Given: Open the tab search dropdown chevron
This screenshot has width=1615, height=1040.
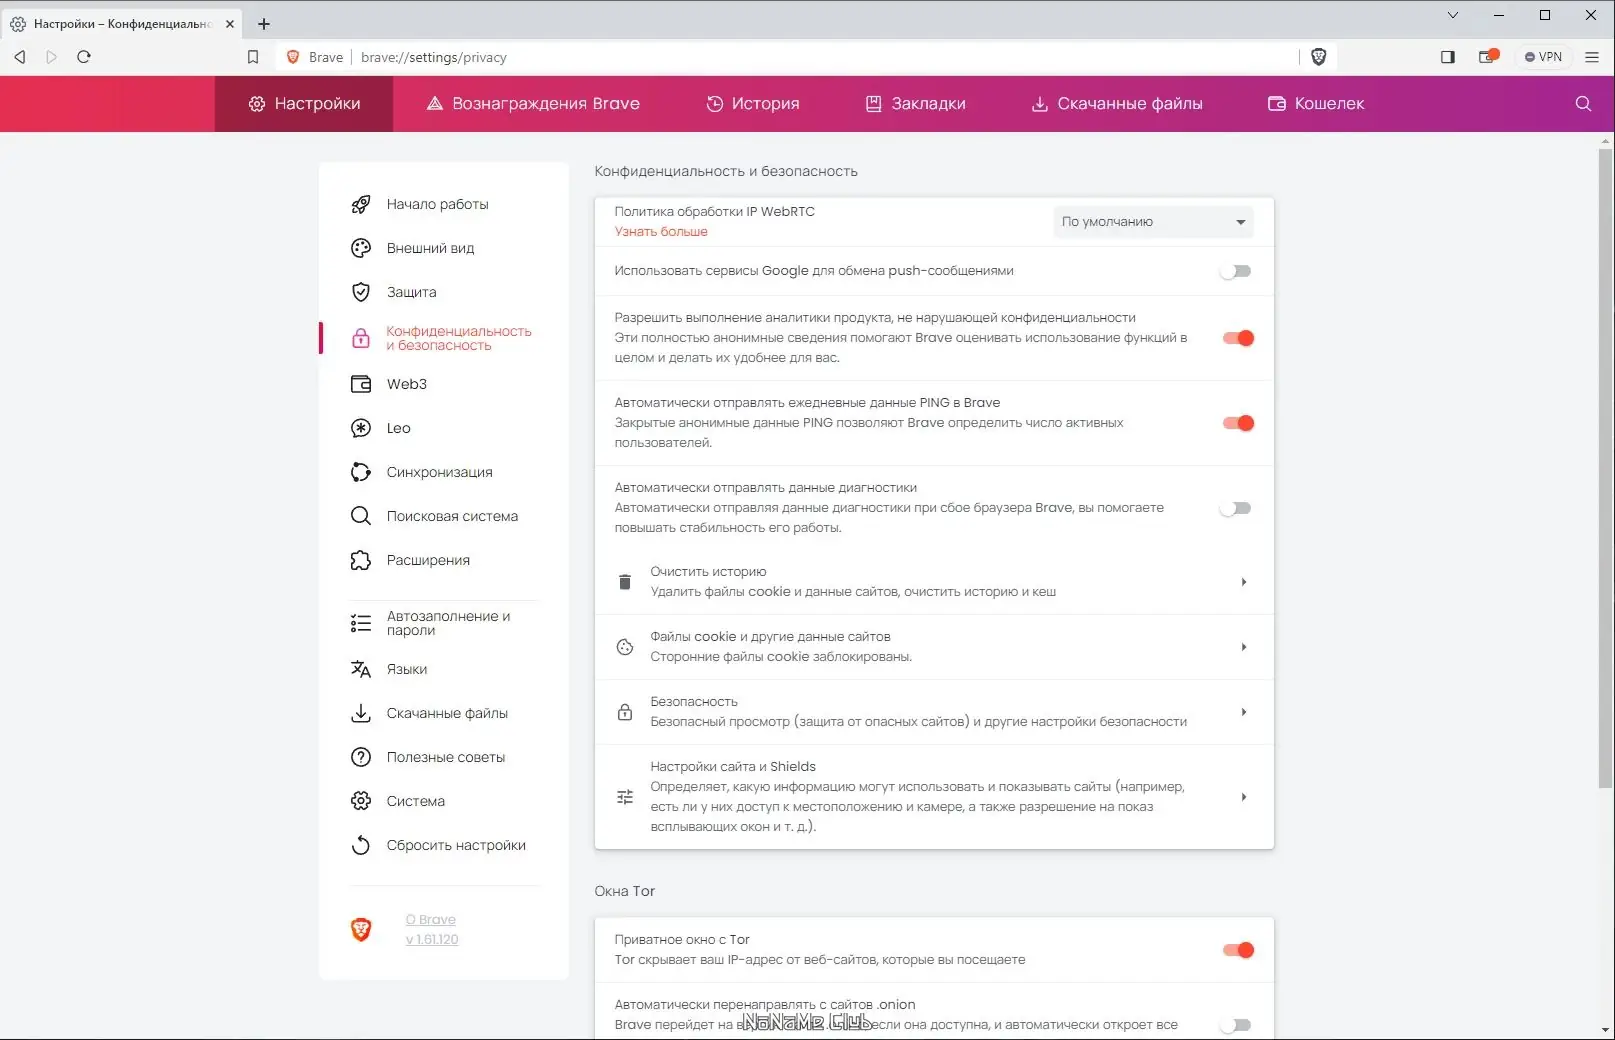Looking at the screenshot, I should [1453, 15].
